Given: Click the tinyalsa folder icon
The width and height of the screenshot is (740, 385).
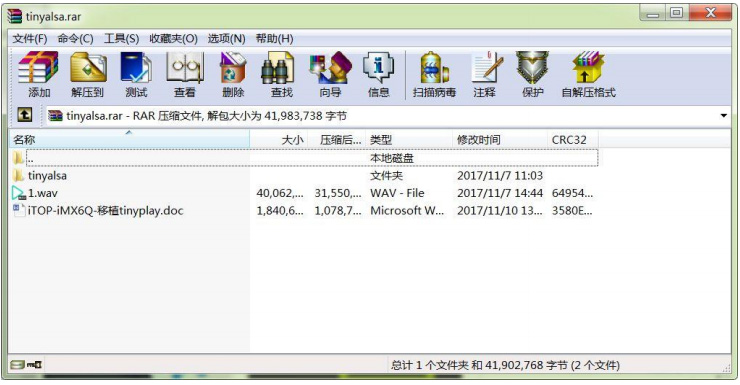Looking at the screenshot, I should [x=18, y=176].
